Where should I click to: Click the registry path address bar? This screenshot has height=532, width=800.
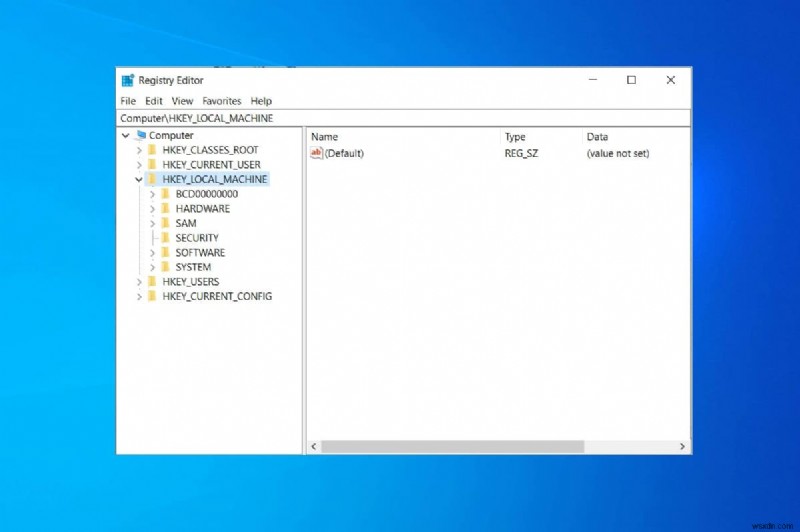coord(403,118)
